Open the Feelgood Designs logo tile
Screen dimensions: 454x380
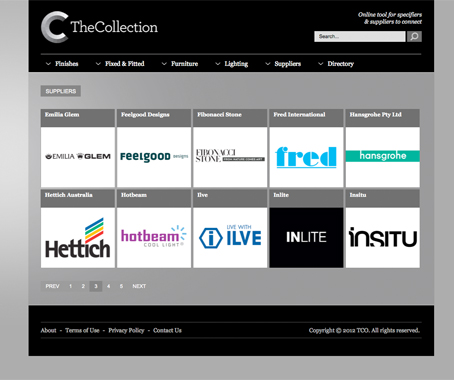click(x=154, y=157)
